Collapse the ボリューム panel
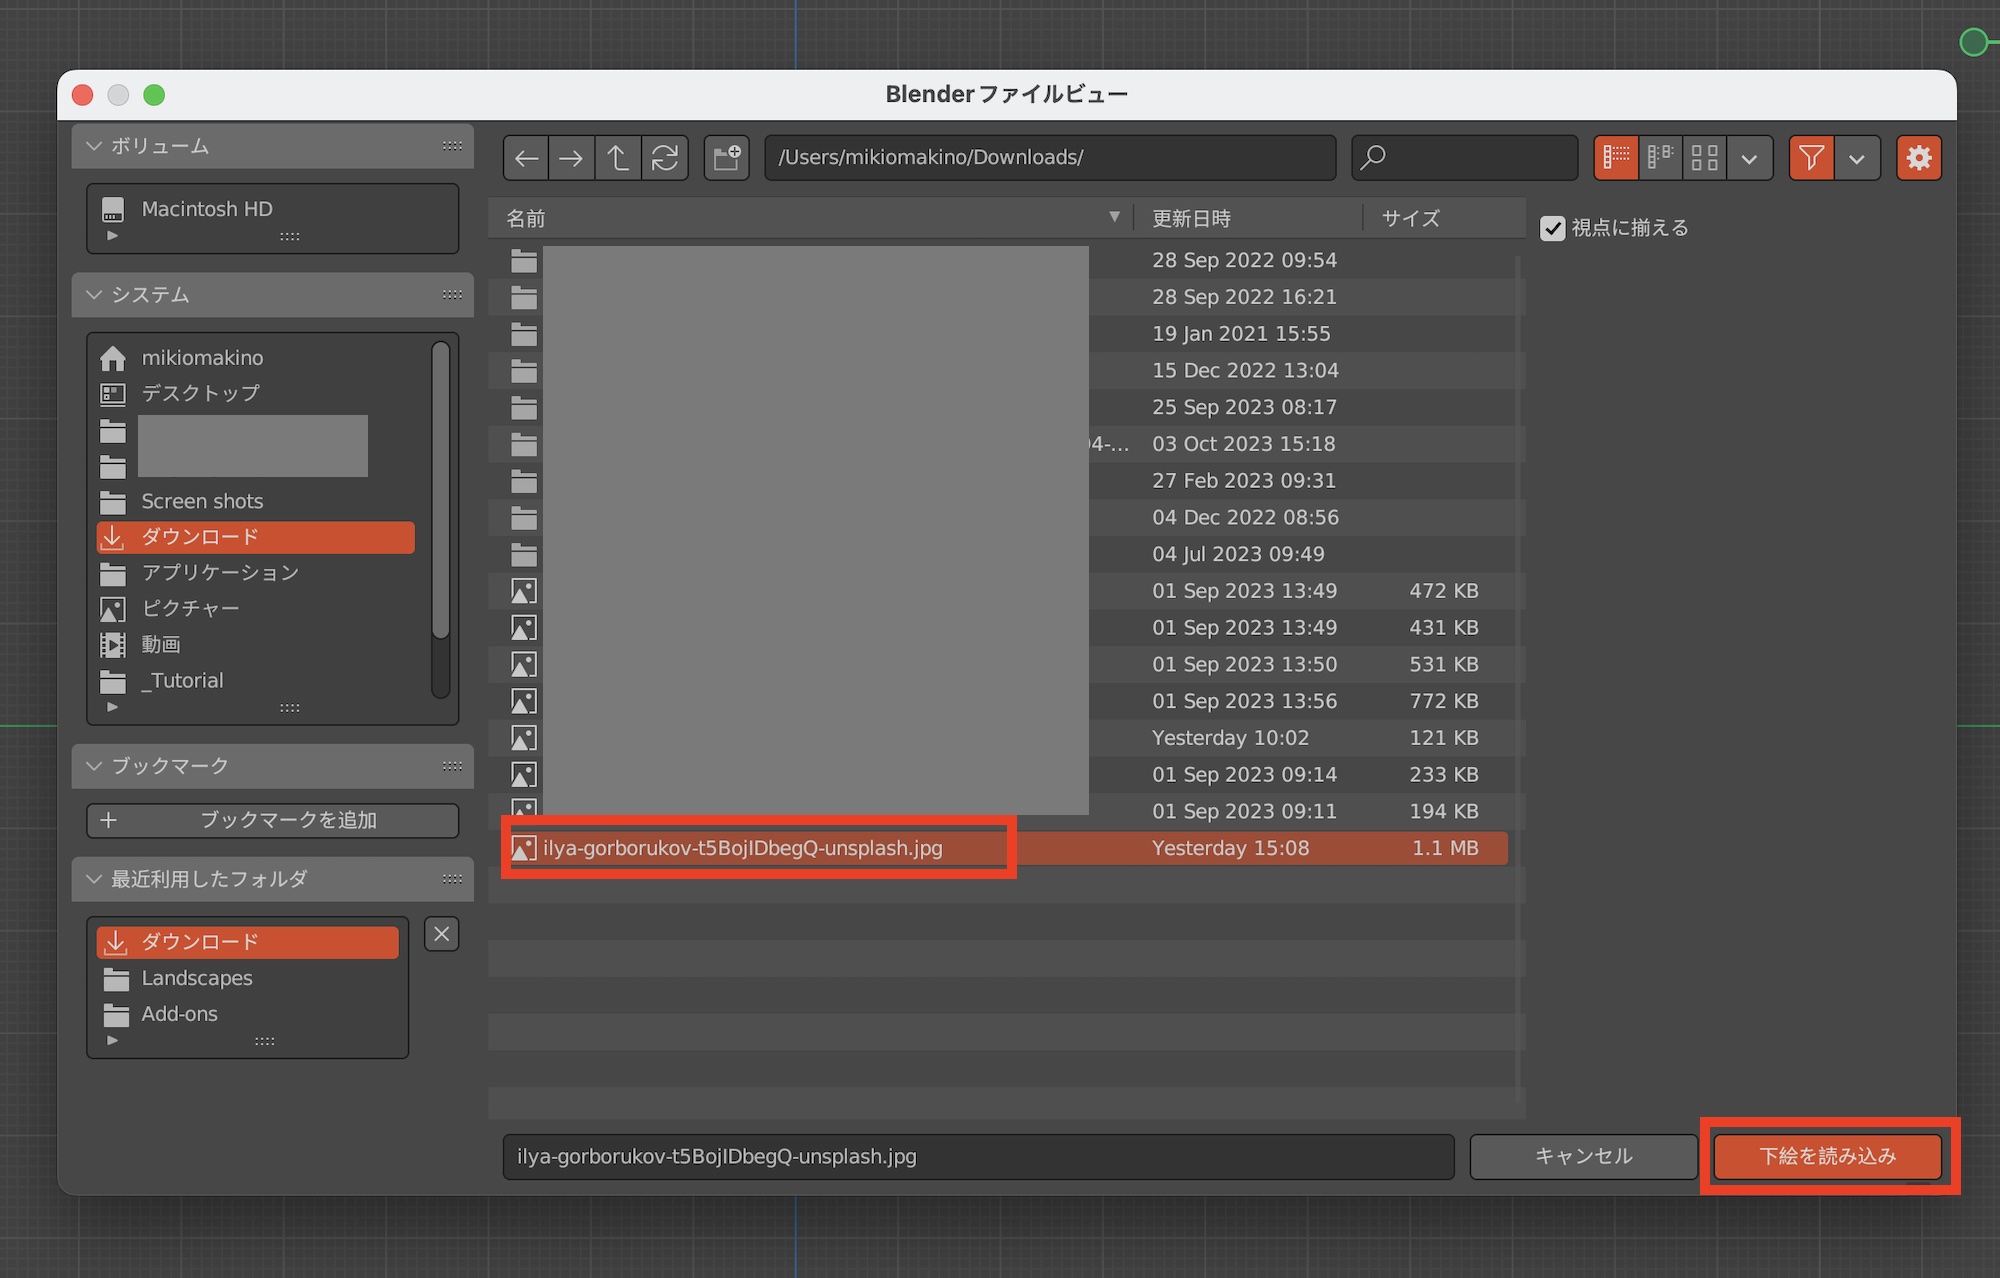2000x1278 pixels. 95,146
